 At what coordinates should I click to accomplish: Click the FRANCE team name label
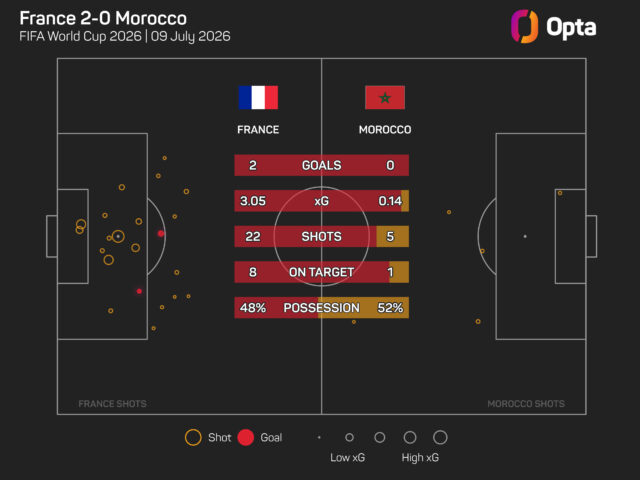point(258,130)
